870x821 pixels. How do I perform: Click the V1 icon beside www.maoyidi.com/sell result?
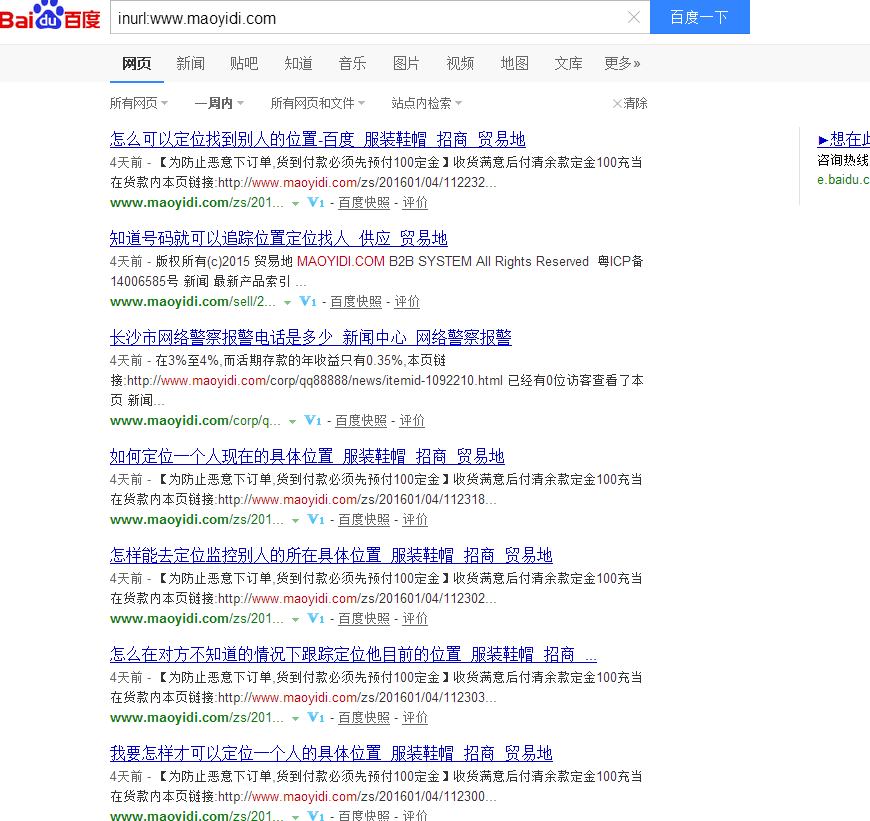[308, 301]
